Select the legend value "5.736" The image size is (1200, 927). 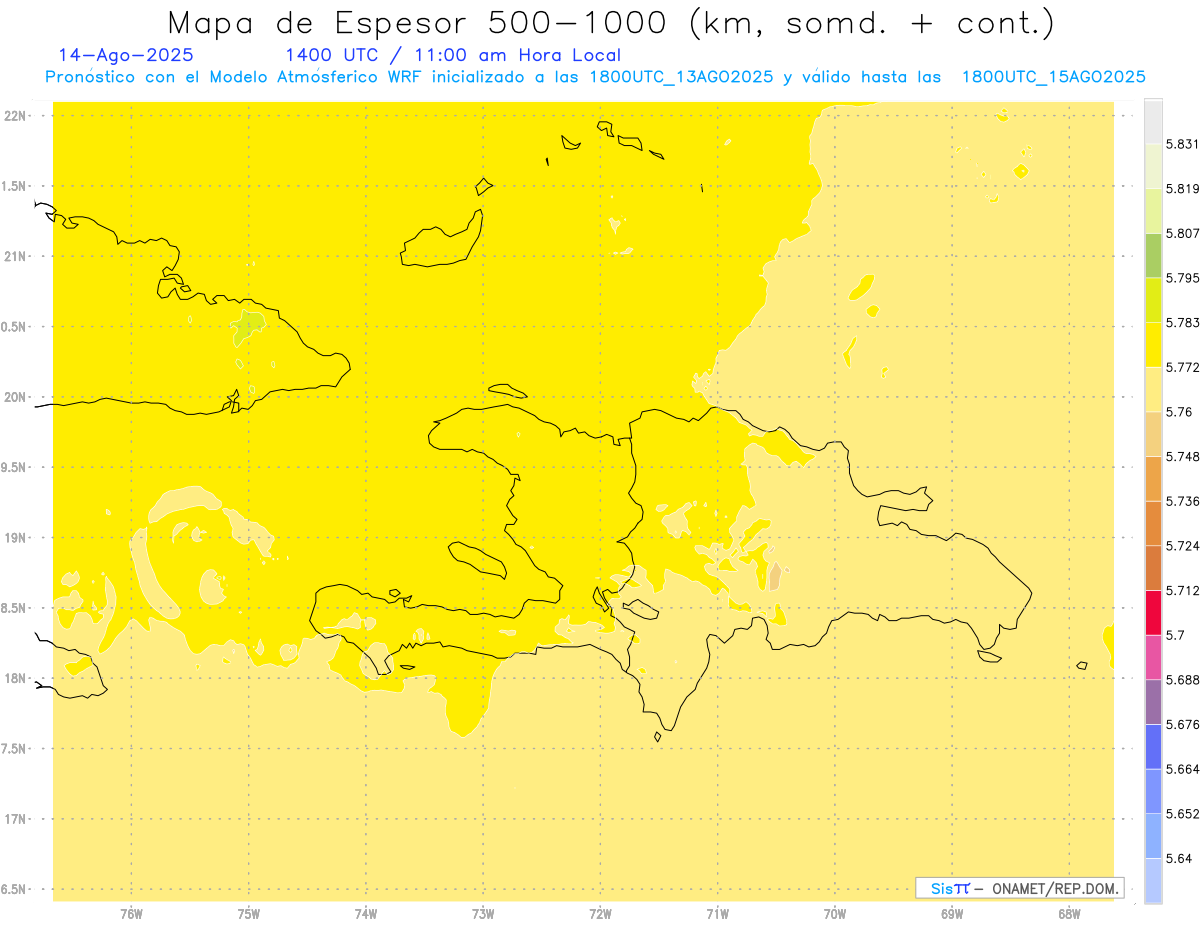coord(1182,501)
